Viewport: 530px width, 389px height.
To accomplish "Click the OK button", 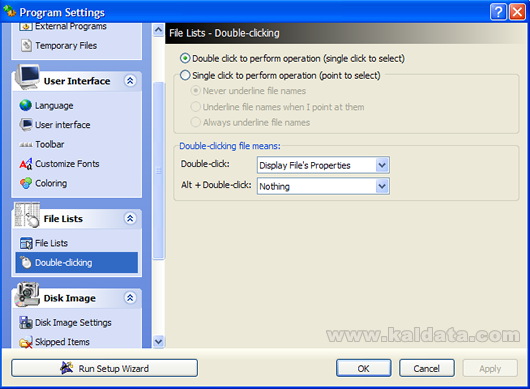I will 364,368.
